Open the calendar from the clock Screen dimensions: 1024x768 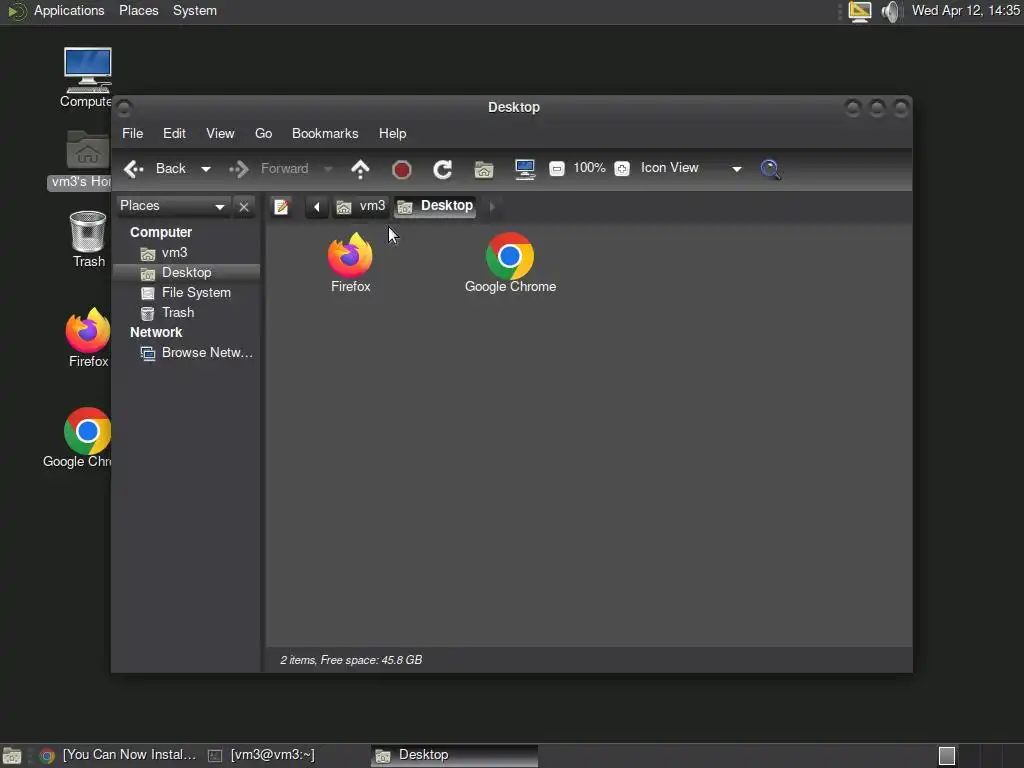click(965, 11)
